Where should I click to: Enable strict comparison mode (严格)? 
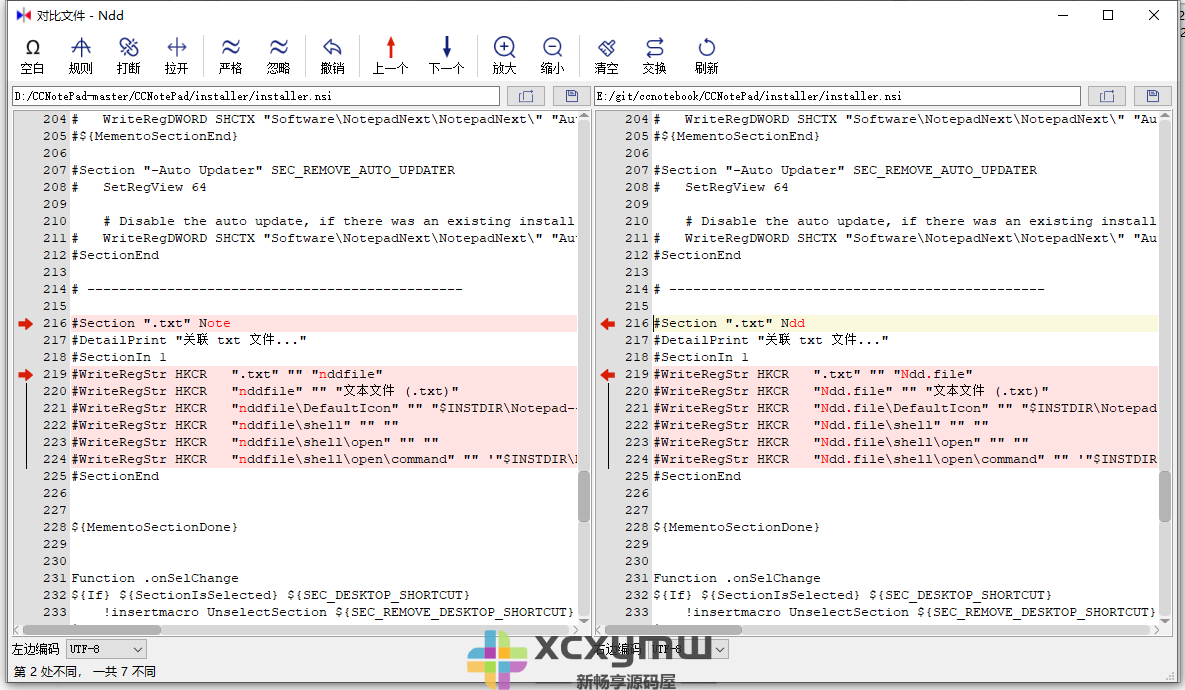click(x=230, y=55)
